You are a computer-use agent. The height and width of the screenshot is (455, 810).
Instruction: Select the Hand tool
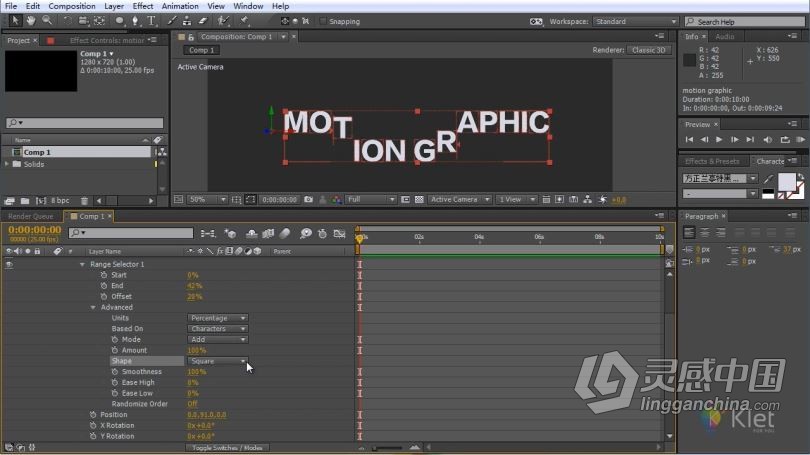tap(31, 21)
